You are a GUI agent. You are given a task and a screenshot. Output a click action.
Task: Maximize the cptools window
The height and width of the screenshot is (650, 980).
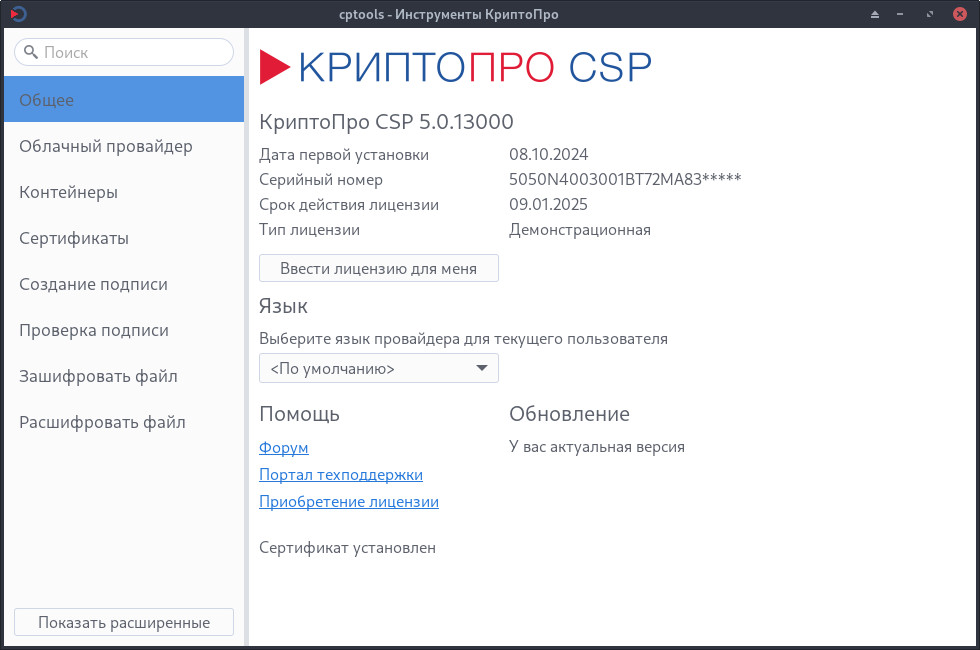[x=930, y=14]
